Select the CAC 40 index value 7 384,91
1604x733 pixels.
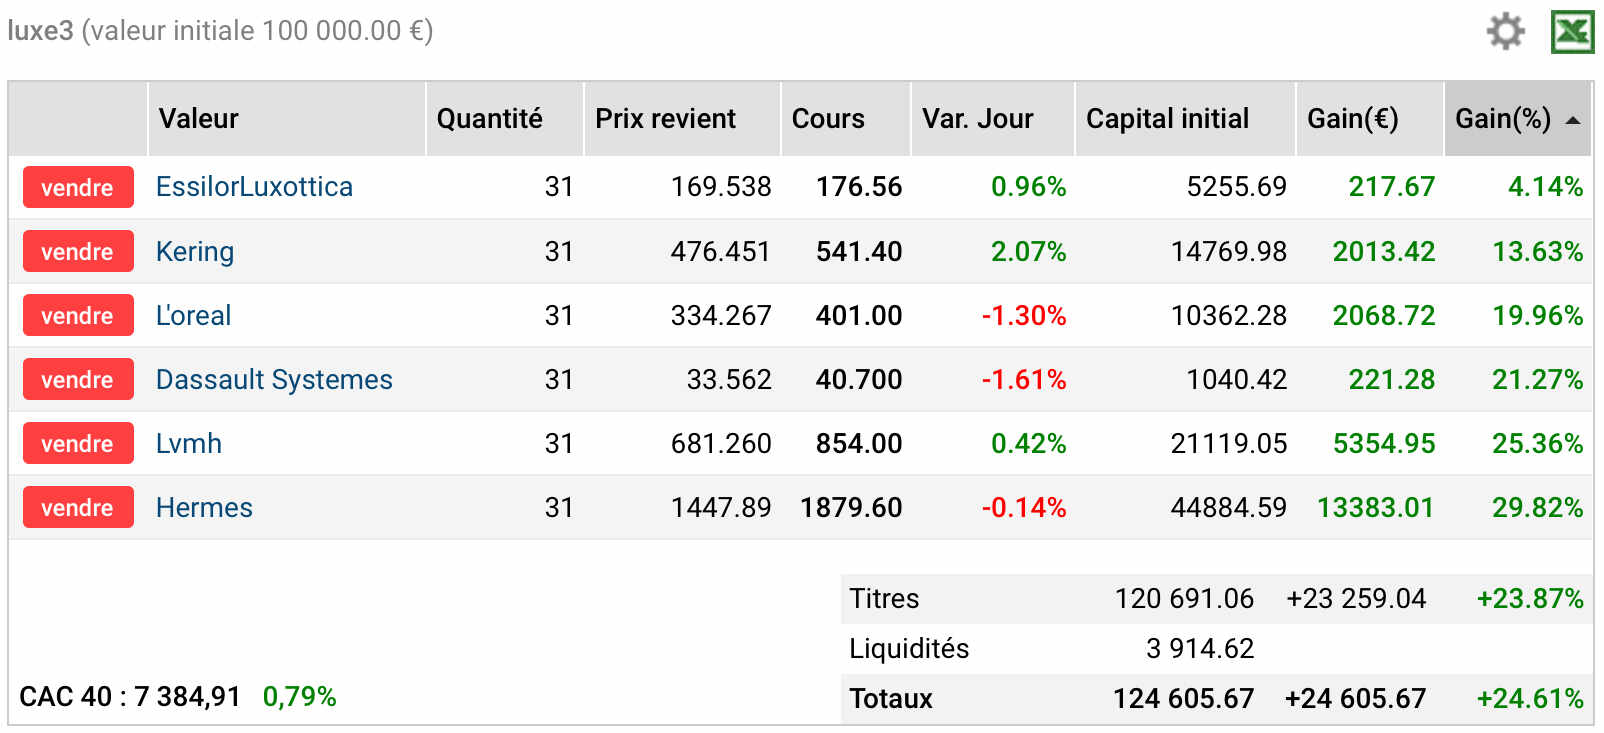[187, 696]
